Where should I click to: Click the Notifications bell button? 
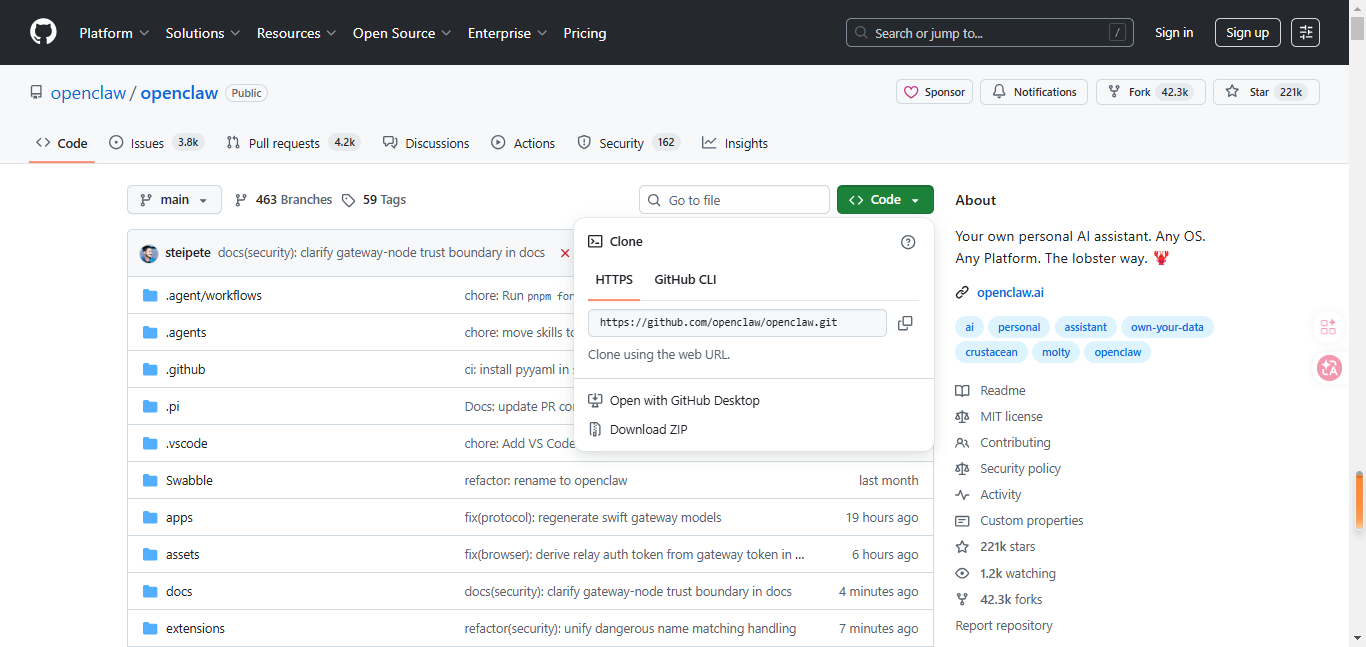[x=1034, y=92]
